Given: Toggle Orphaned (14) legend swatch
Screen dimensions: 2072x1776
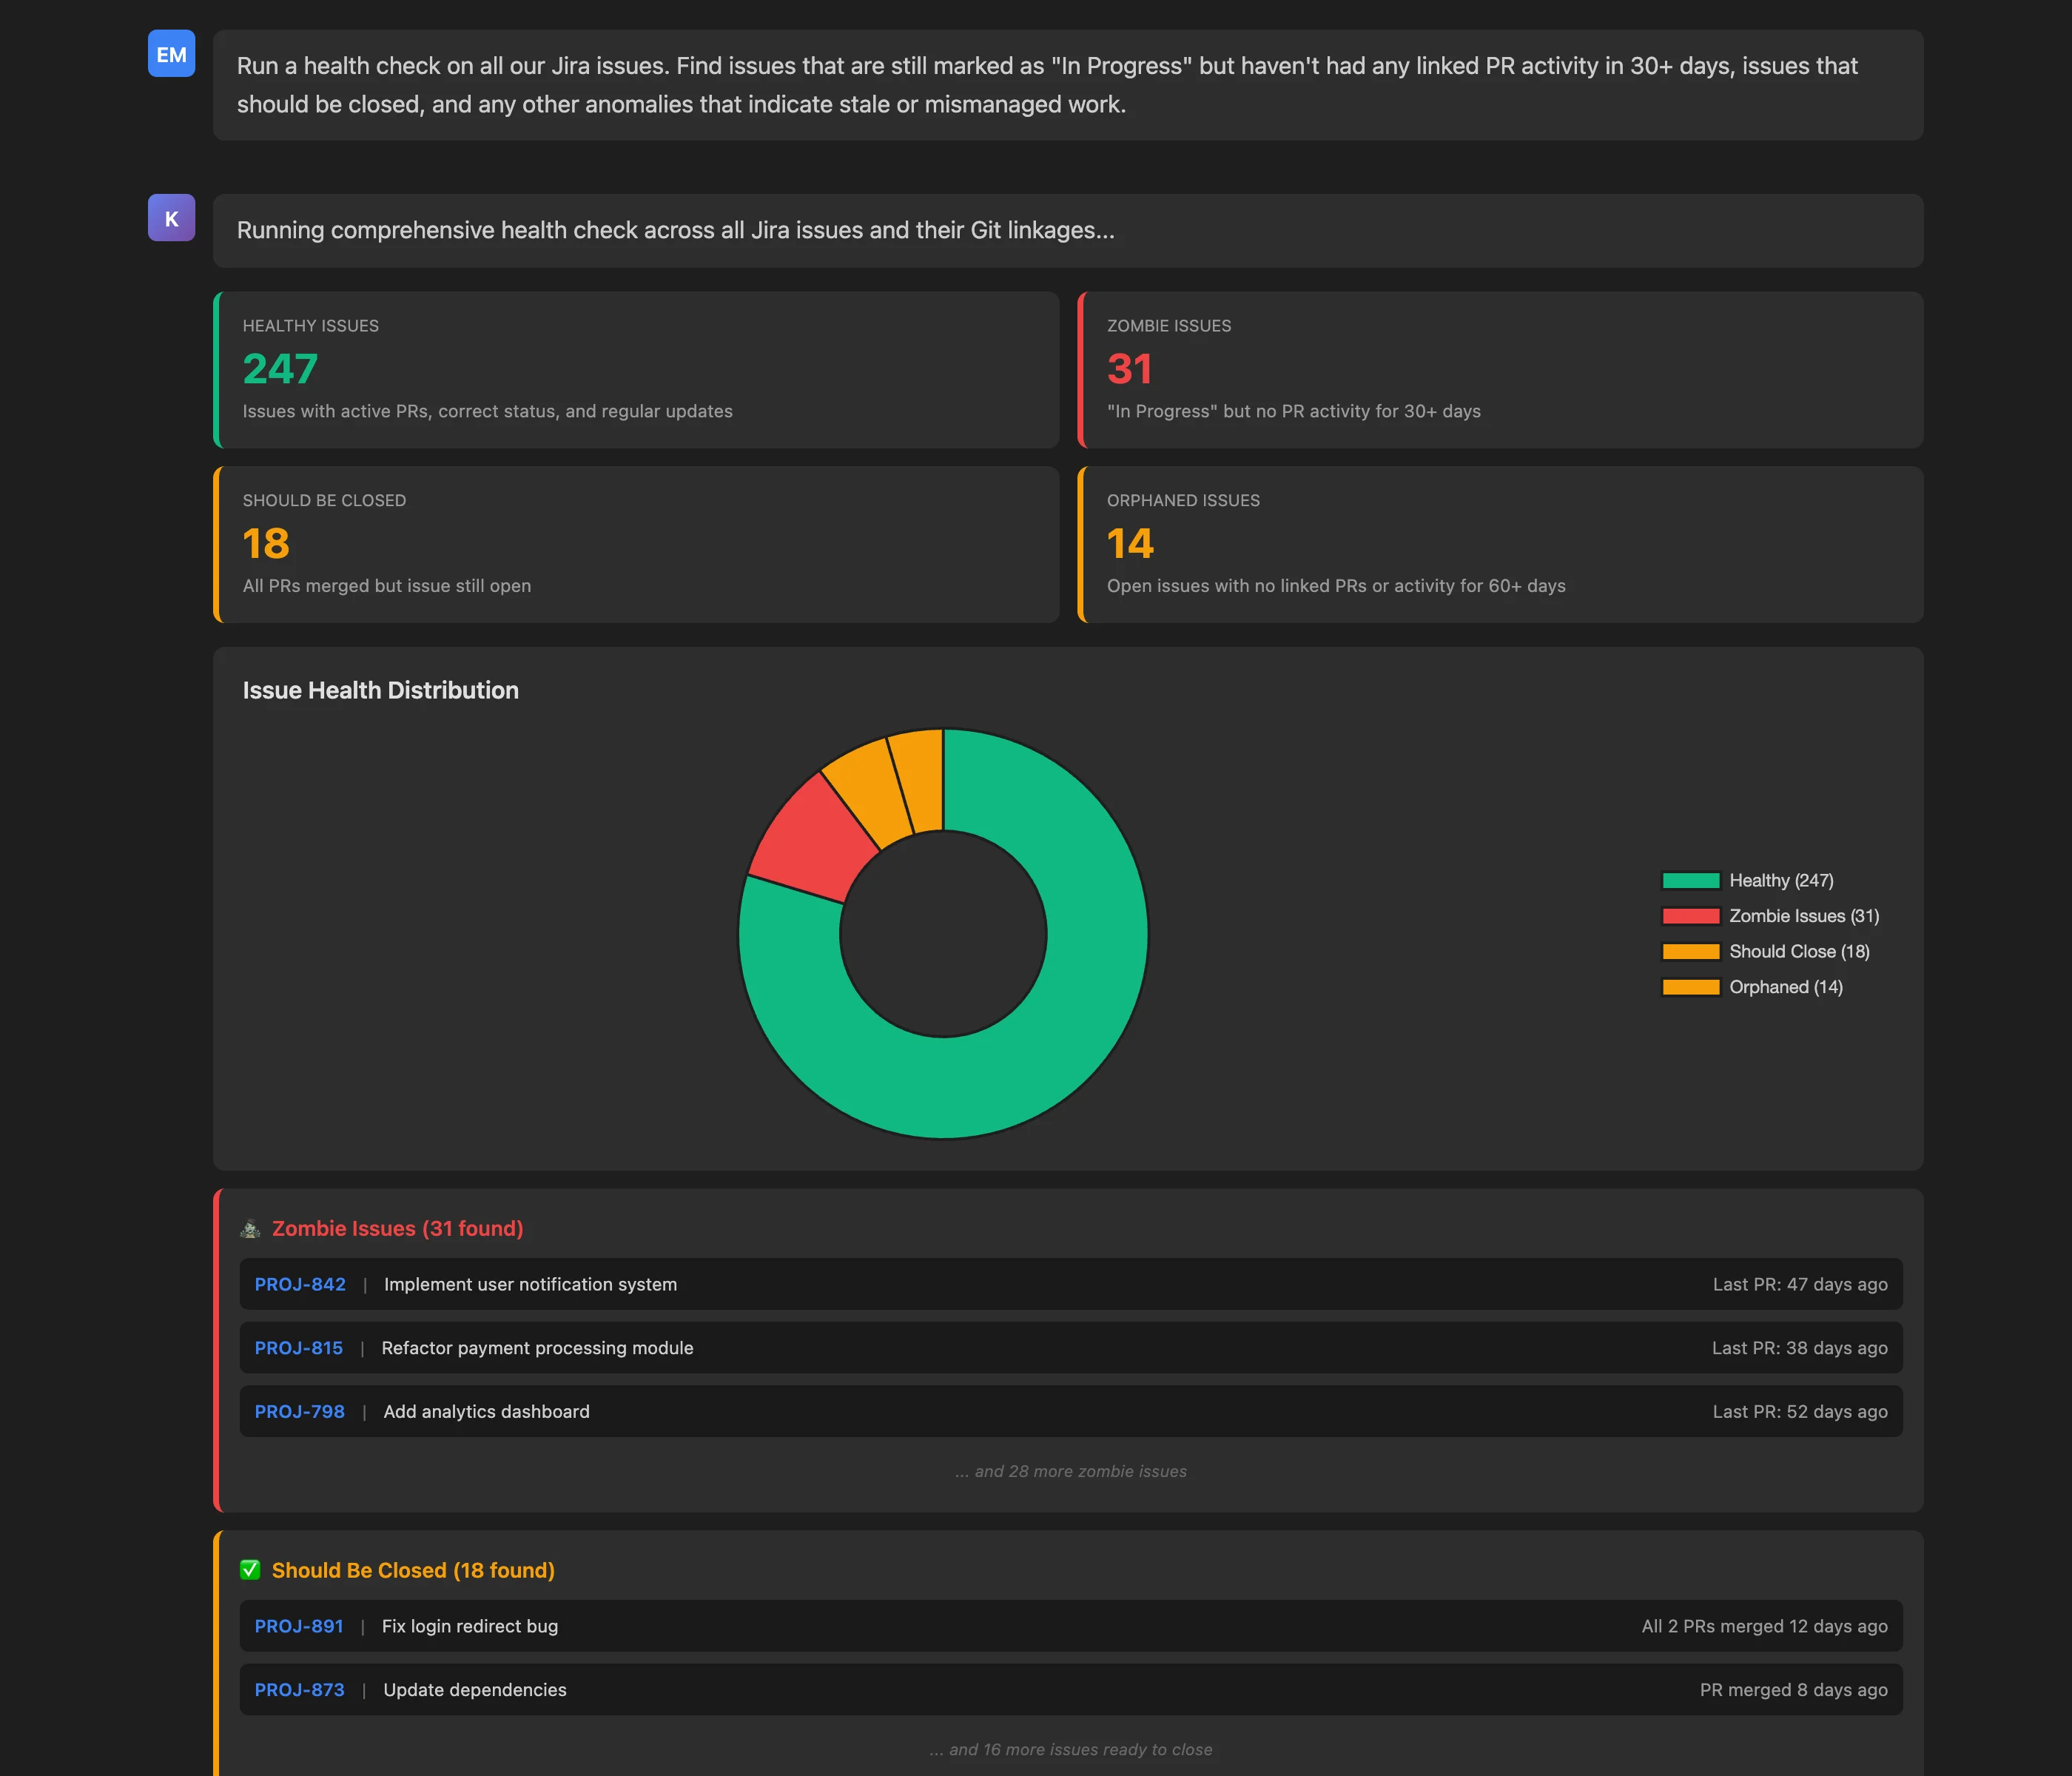Looking at the screenshot, I should tap(1690, 987).
